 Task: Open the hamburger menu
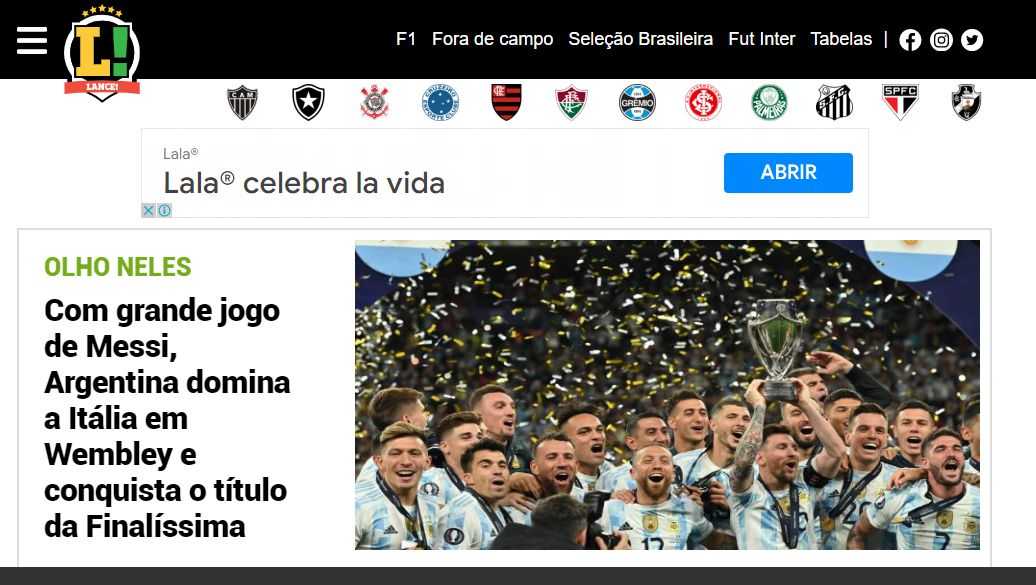[32, 40]
